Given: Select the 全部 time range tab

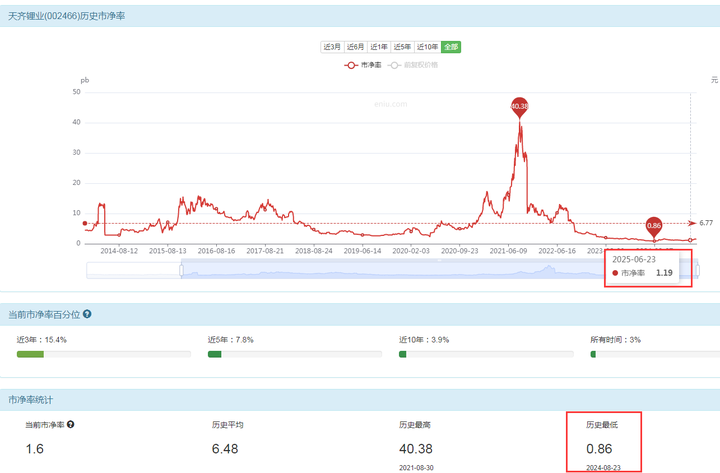Looking at the screenshot, I should [451, 47].
